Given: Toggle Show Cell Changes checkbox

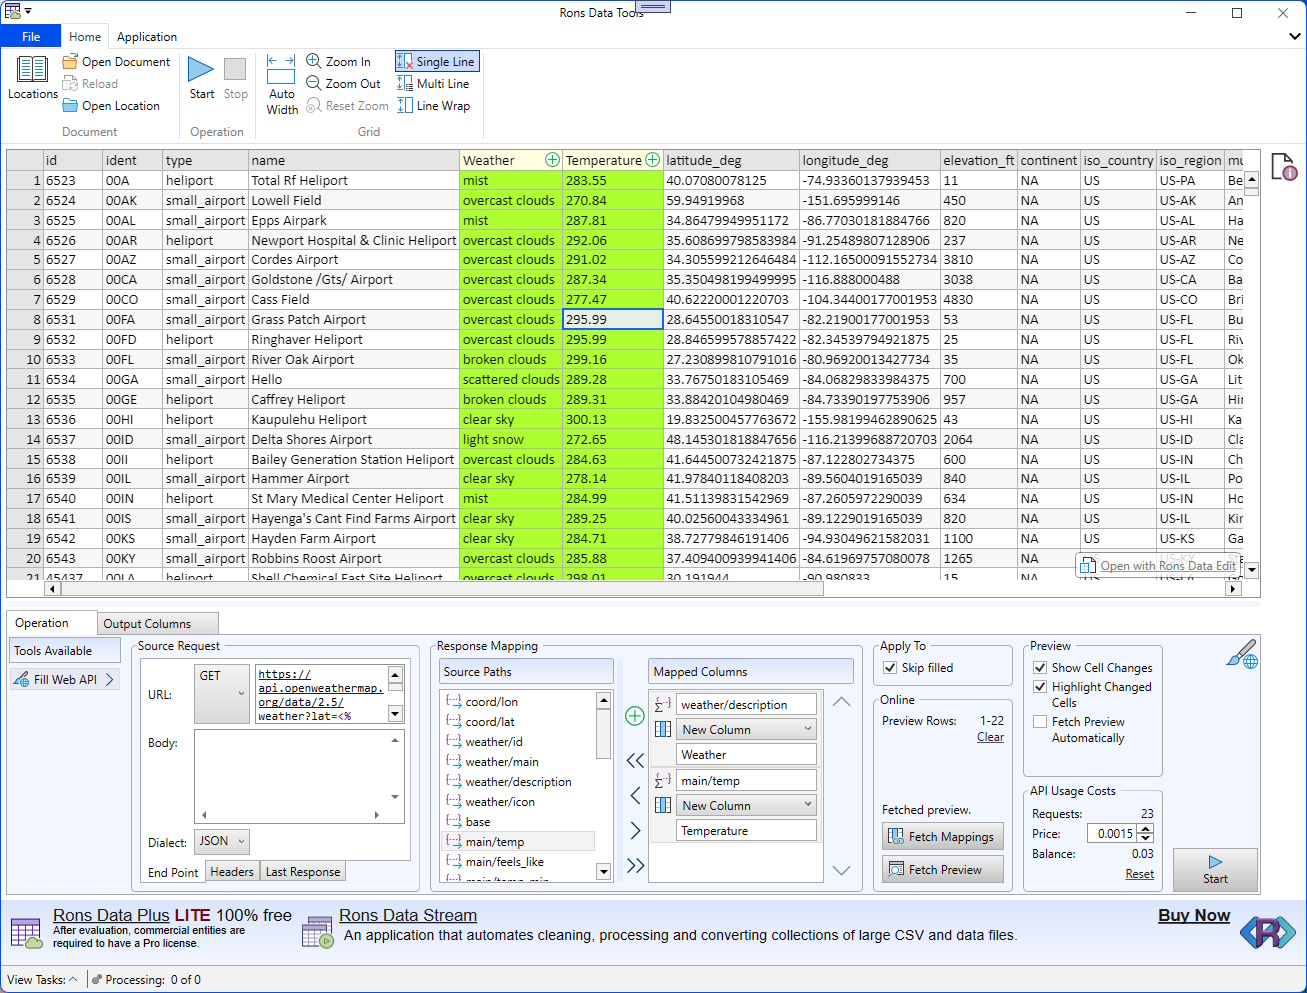Looking at the screenshot, I should pos(1040,667).
